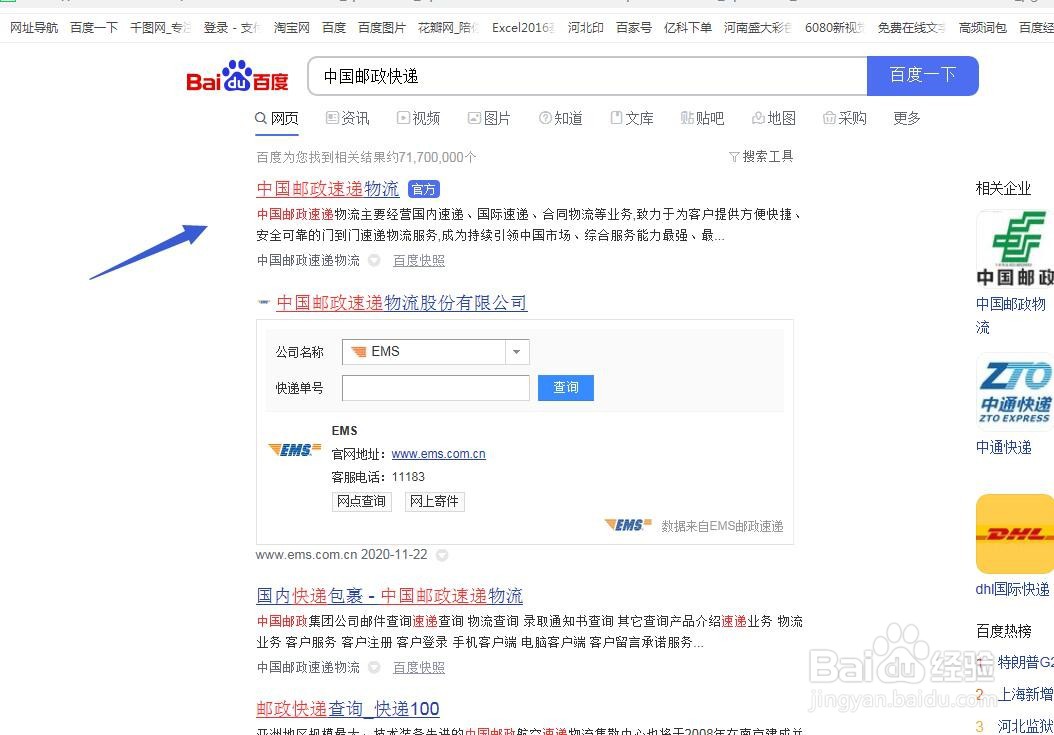Open the 河北印 bookmark
Screen dimensions: 1054x735
pos(585,28)
